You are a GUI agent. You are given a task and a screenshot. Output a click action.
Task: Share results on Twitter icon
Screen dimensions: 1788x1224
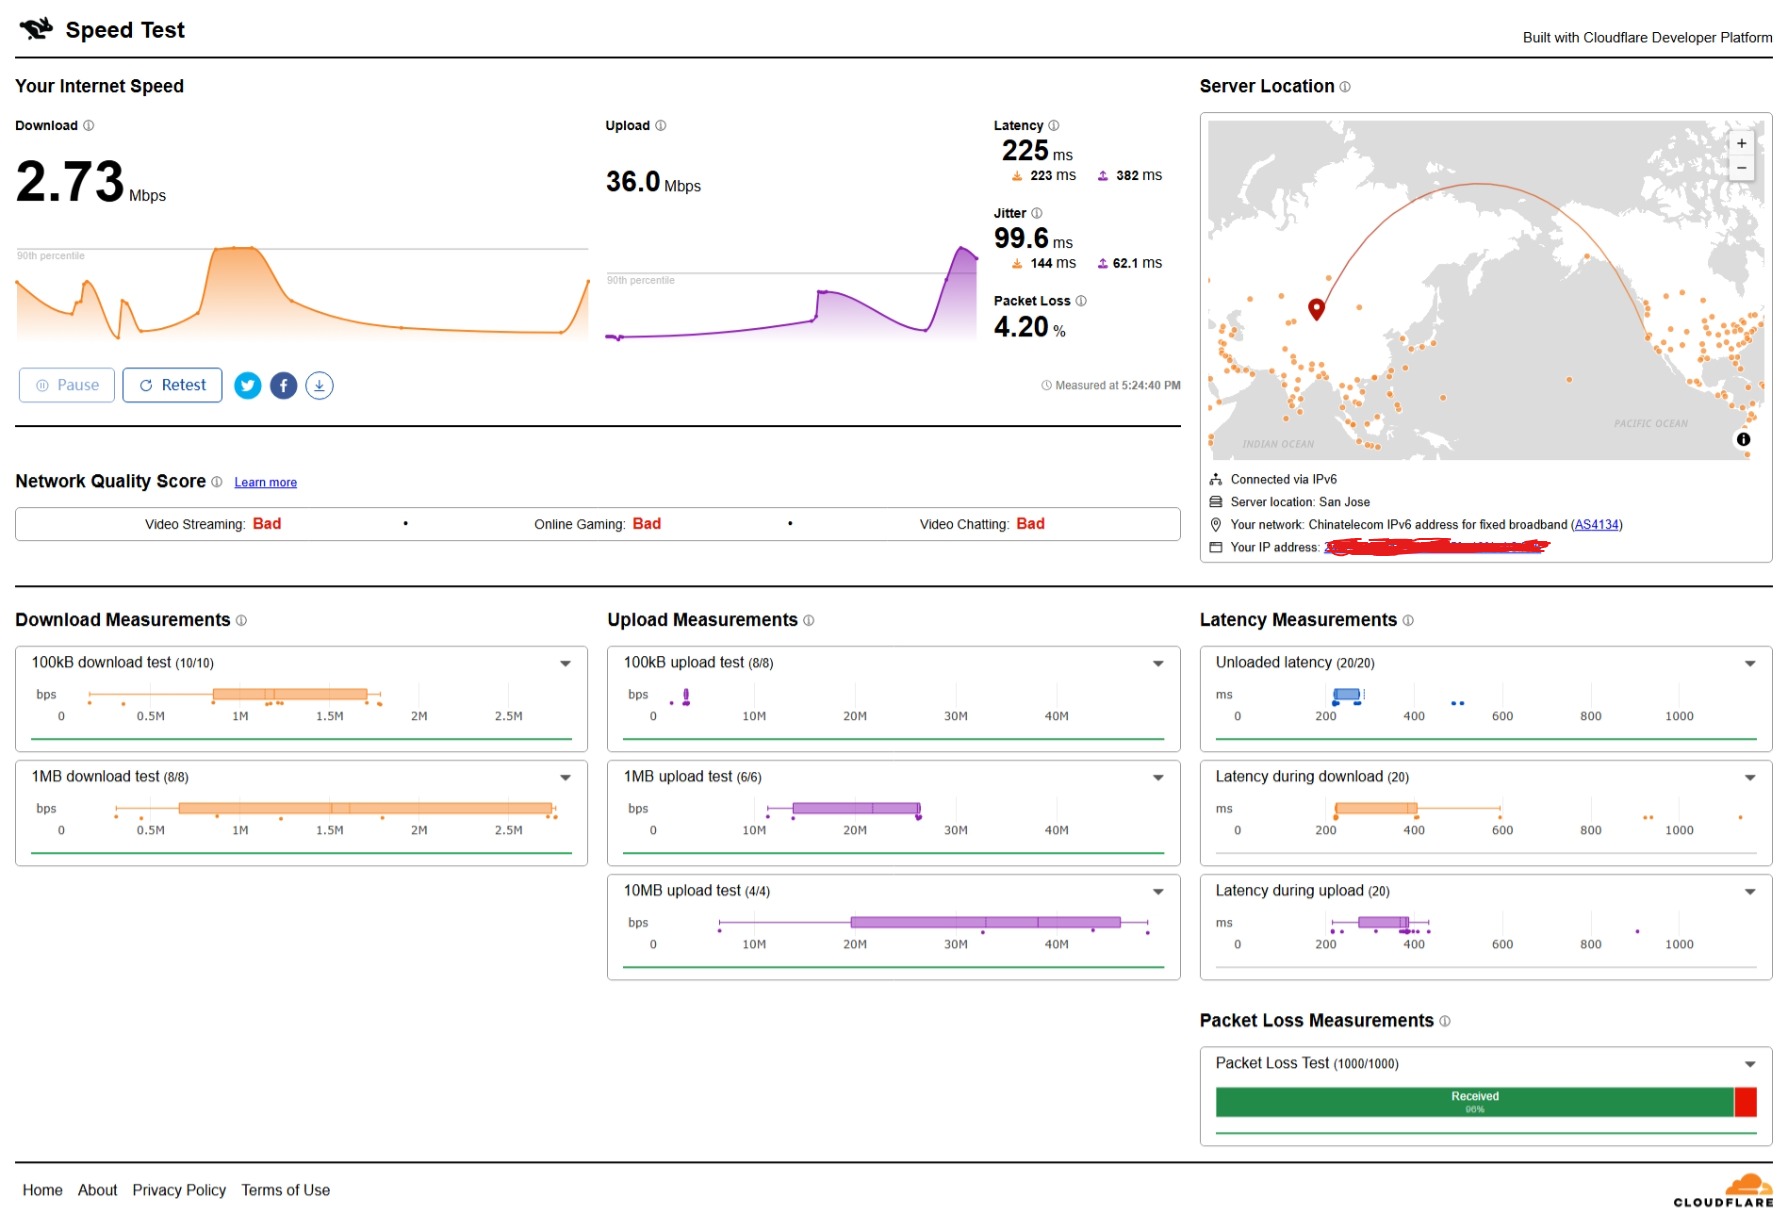[248, 386]
